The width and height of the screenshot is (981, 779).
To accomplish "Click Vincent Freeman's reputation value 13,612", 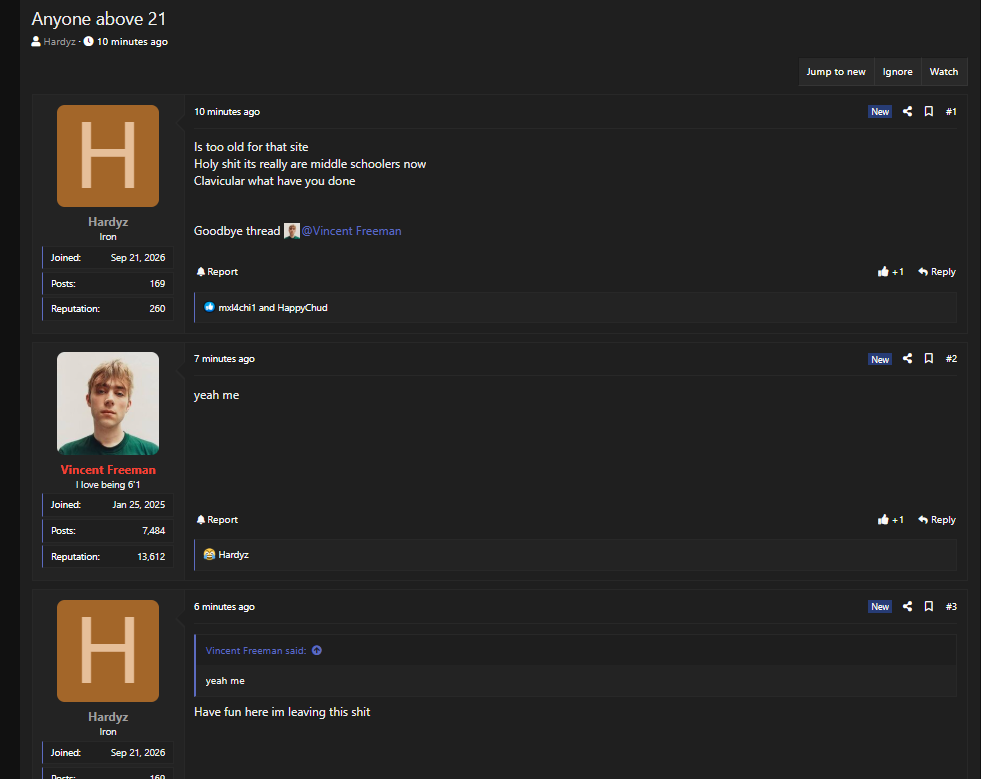I will (x=151, y=557).
